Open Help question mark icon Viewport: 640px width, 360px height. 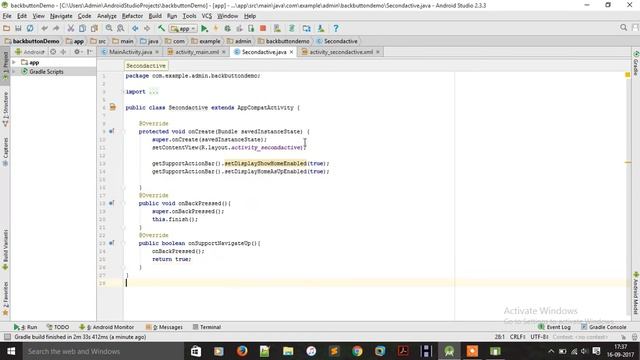336,29
